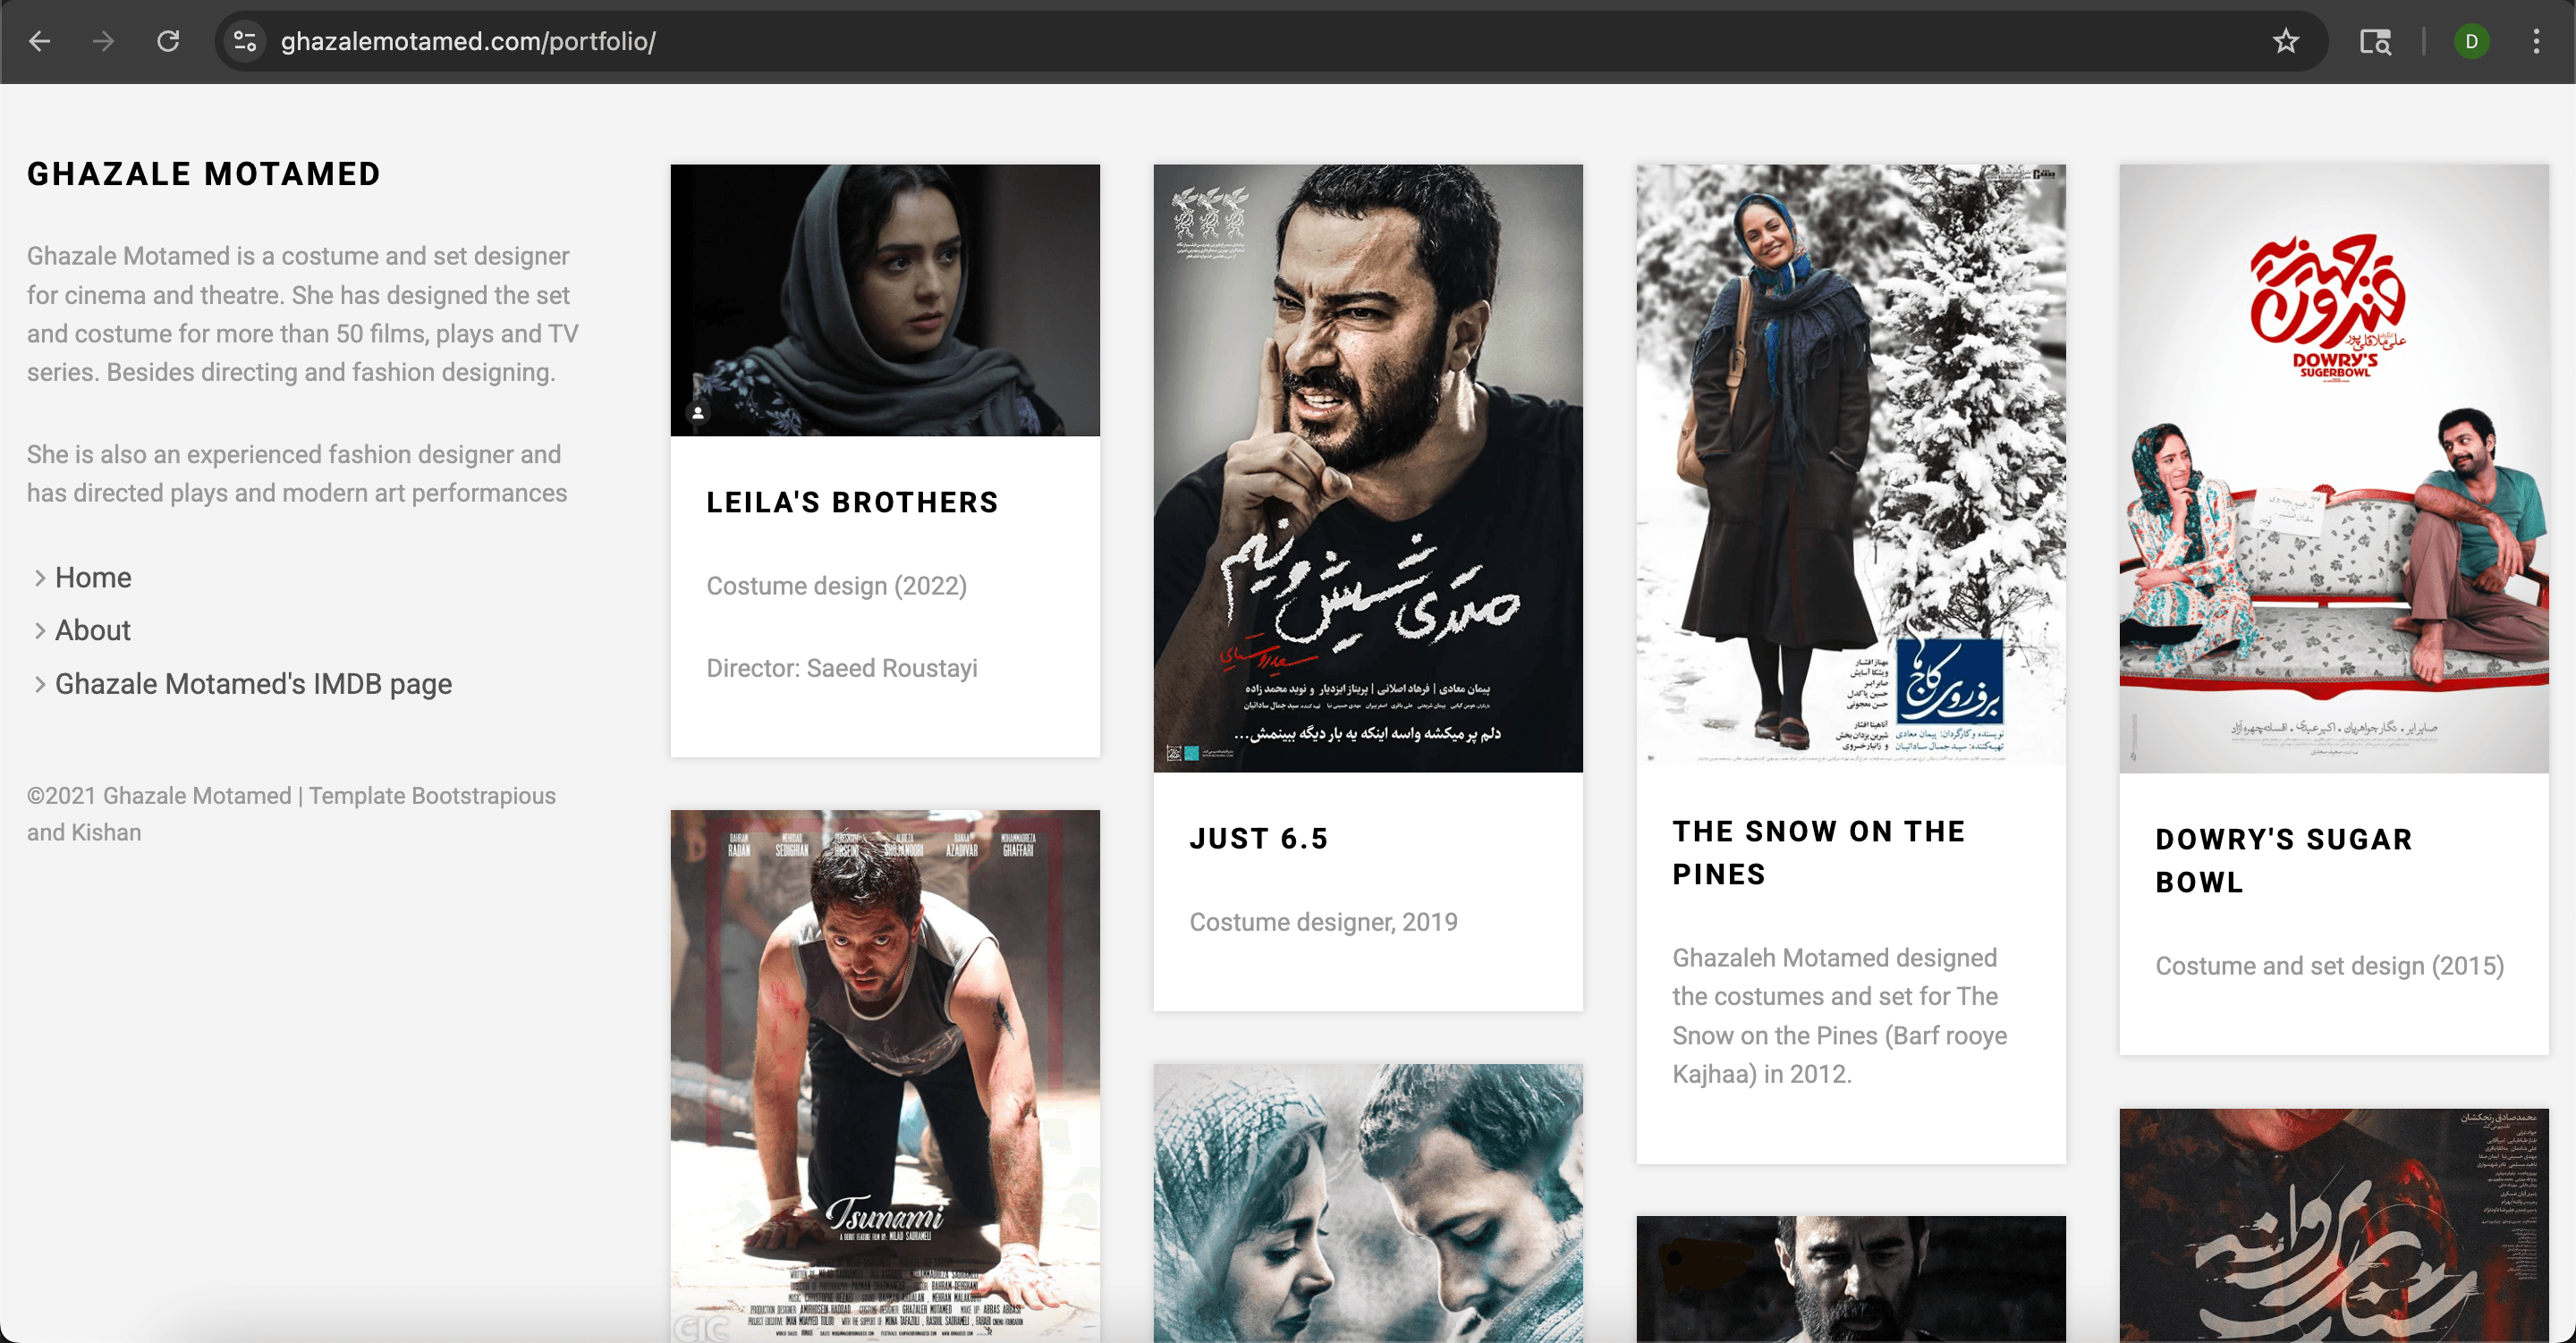Image resolution: width=2576 pixels, height=1343 pixels.
Task: Click the Just 6.5 movie poster
Action: 1367,468
